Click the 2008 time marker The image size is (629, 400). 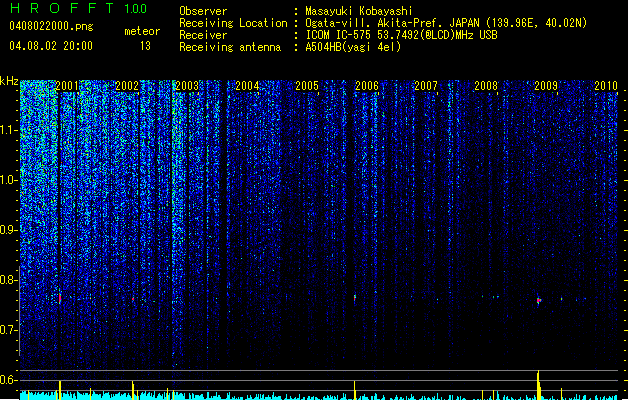tap(486, 86)
